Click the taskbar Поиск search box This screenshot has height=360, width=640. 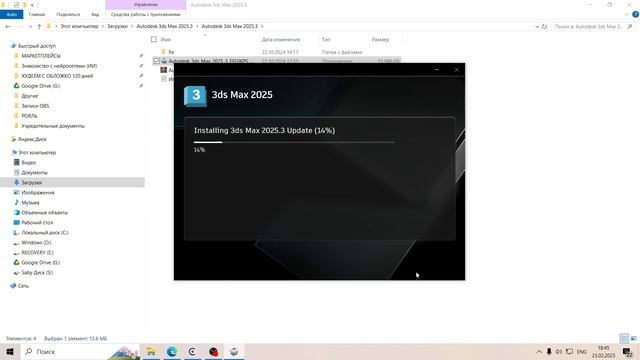[x=80, y=351]
